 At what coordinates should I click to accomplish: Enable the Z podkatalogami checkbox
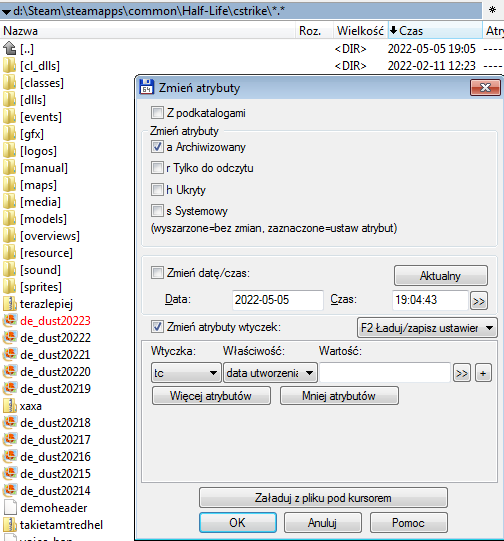[x=157, y=112]
